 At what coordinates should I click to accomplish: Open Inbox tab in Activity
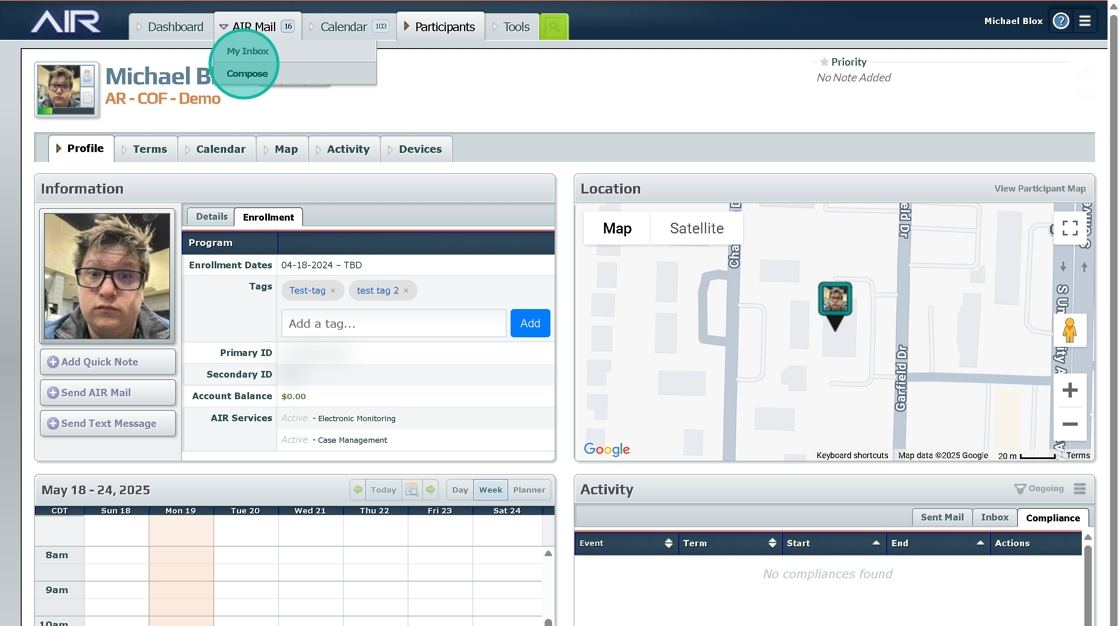coord(994,517)
